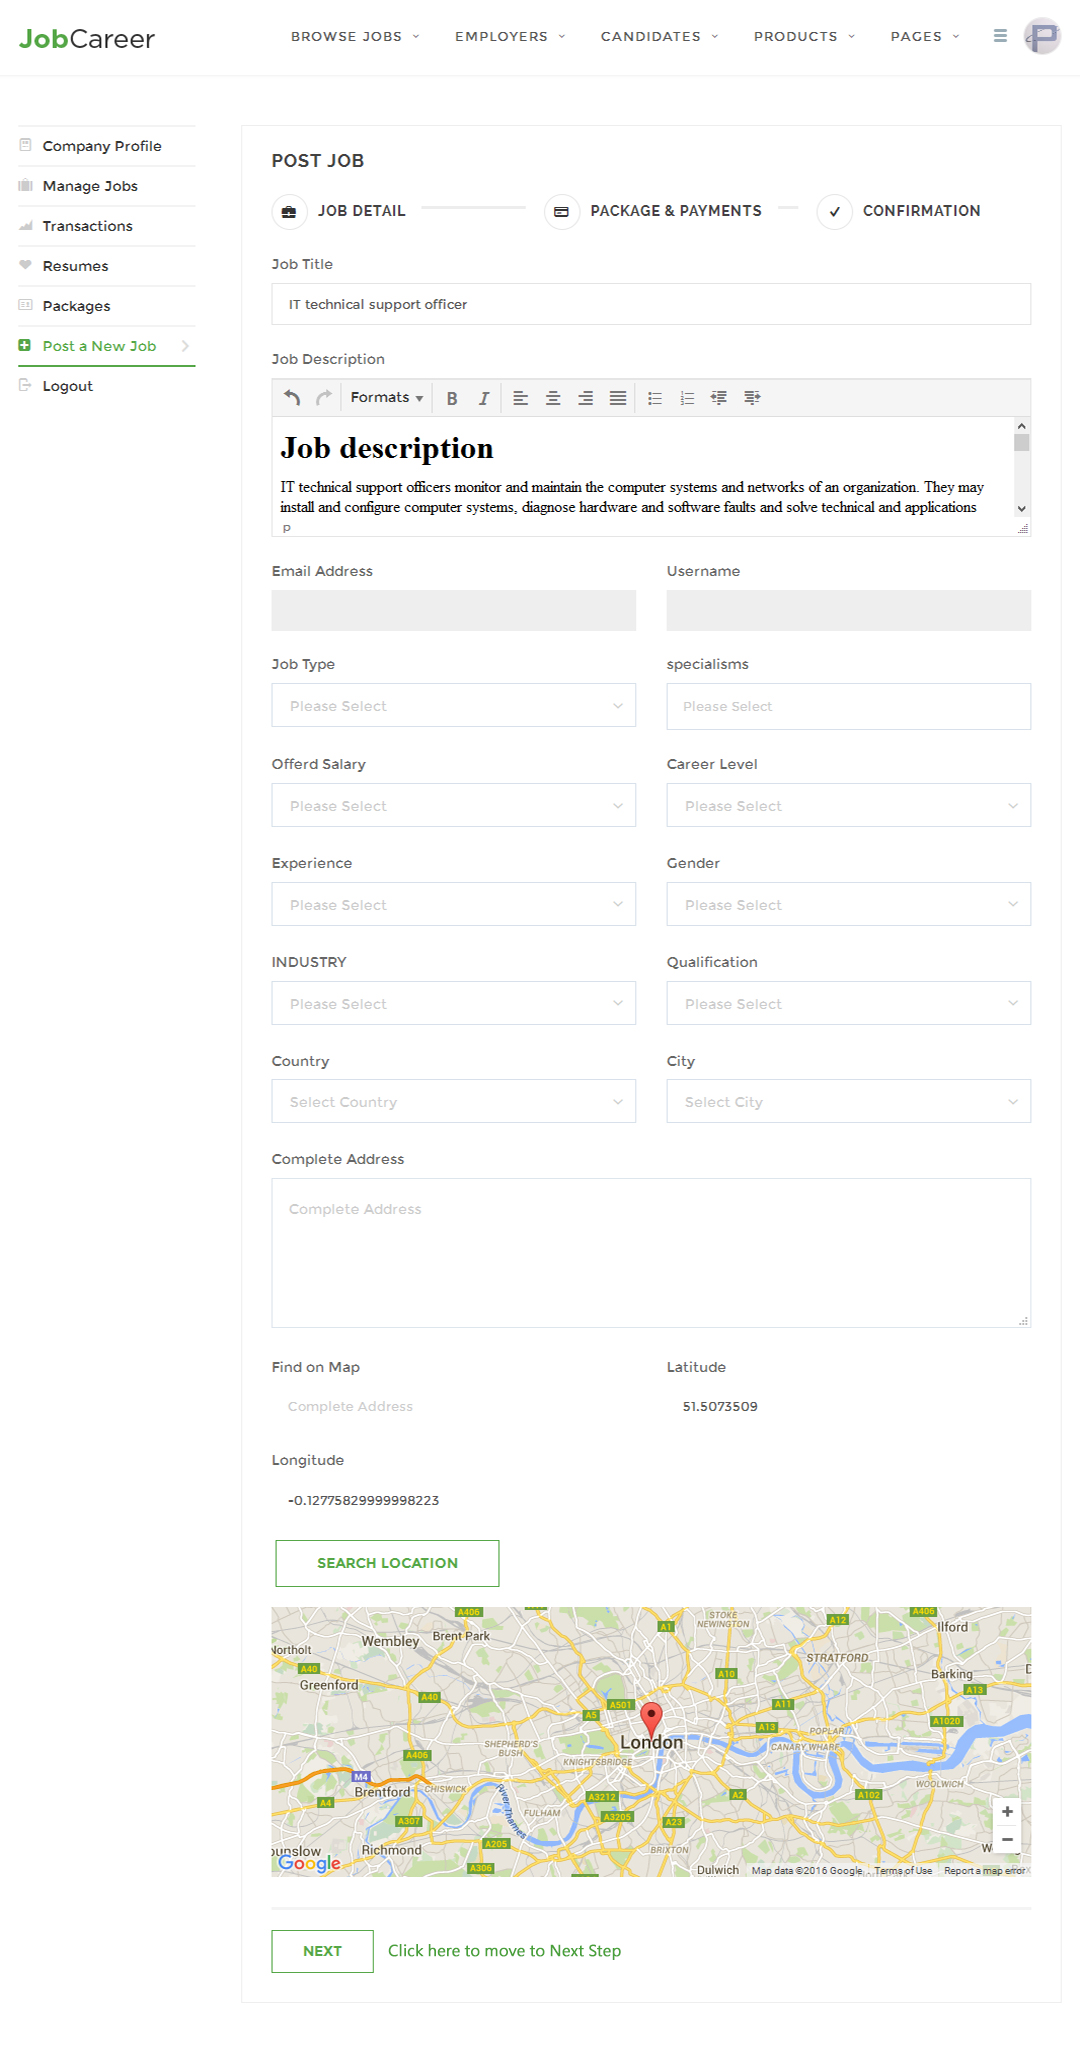Click the user profile avatar
The height and width of the screenshot is (2053, 1080).
click(x=1042, y=36)
